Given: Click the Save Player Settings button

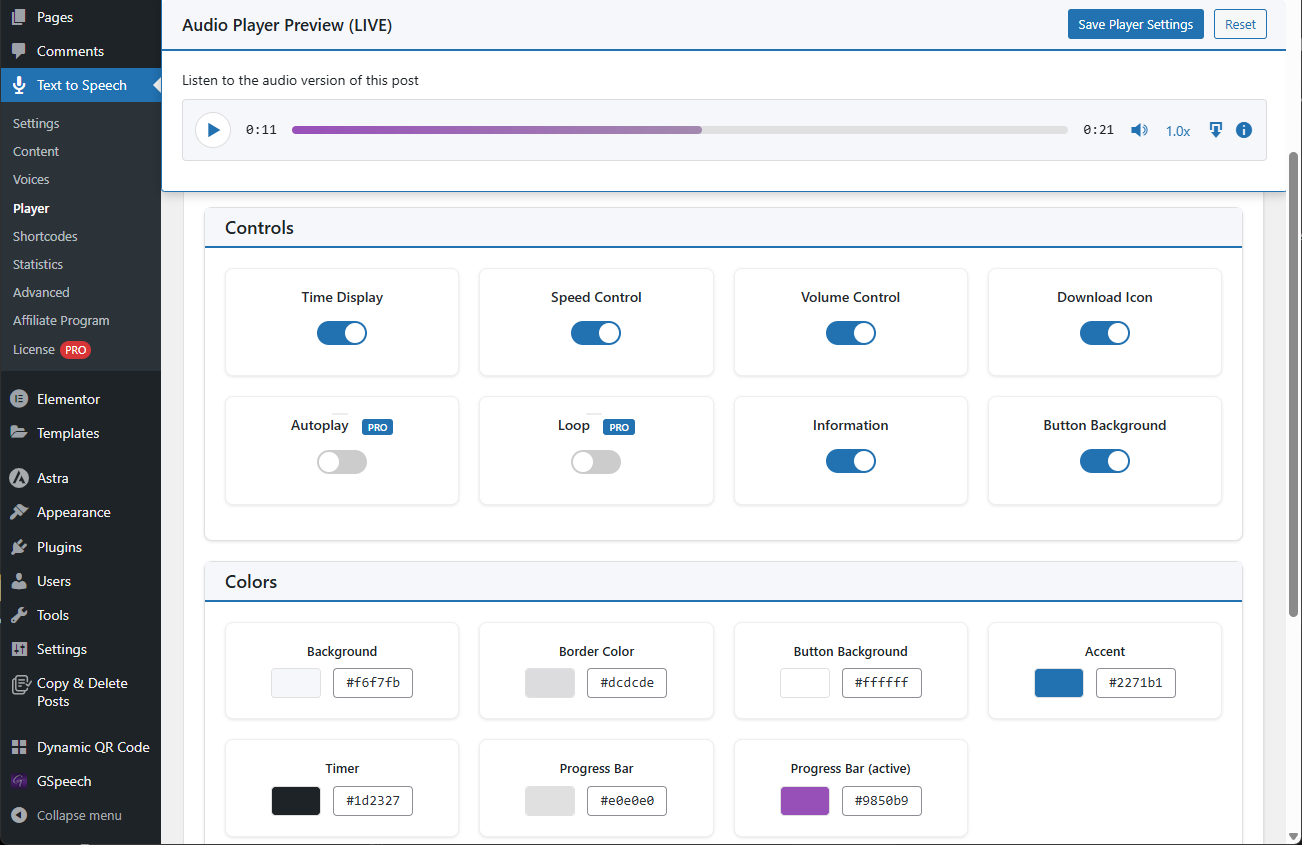Looking at the screenshot, I should point(1136,25).
